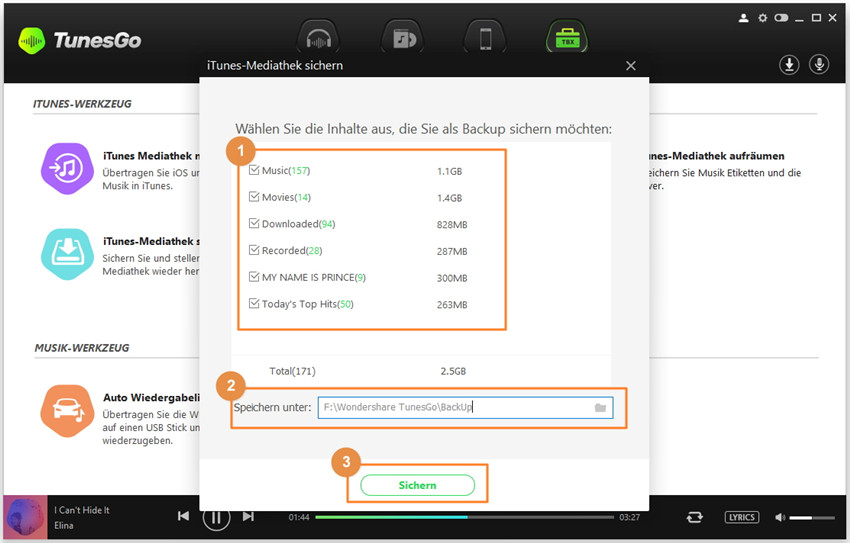The height and width of the screenshot is (543, 850).
Task: Switch to the iTunes library tab
Action: tap(402, 38)
